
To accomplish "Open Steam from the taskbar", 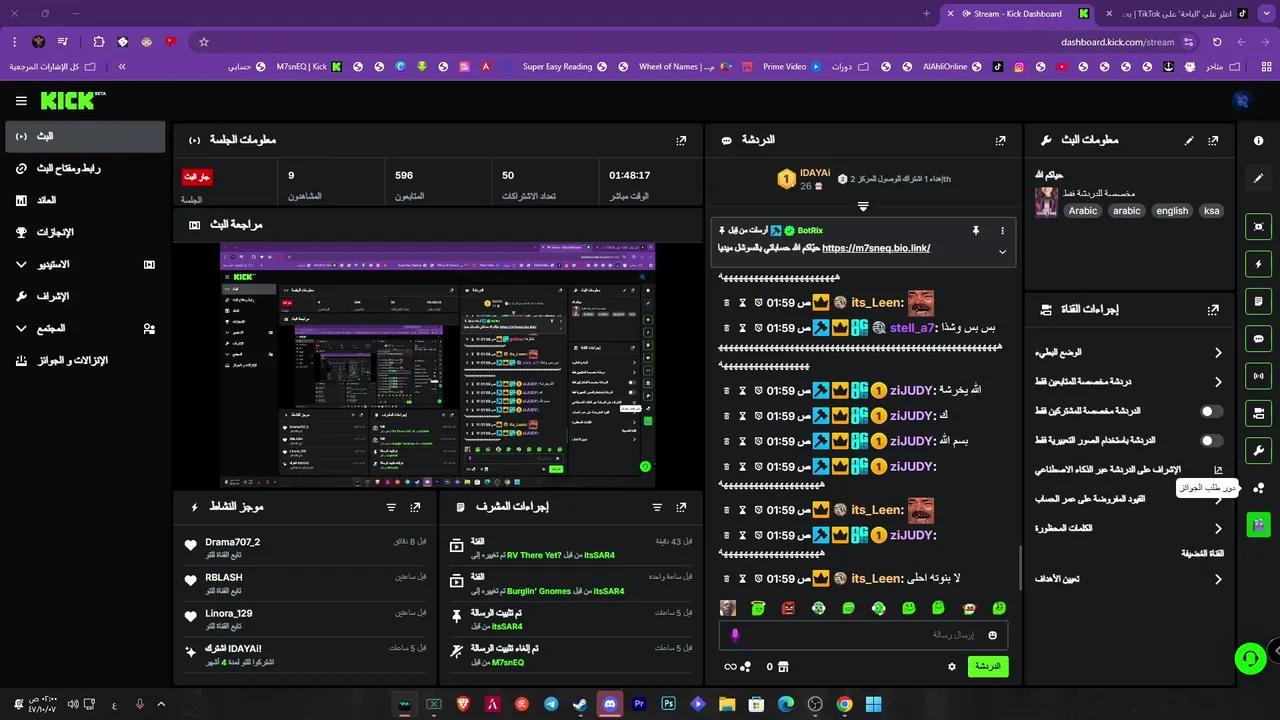I will tap(580, 704).
